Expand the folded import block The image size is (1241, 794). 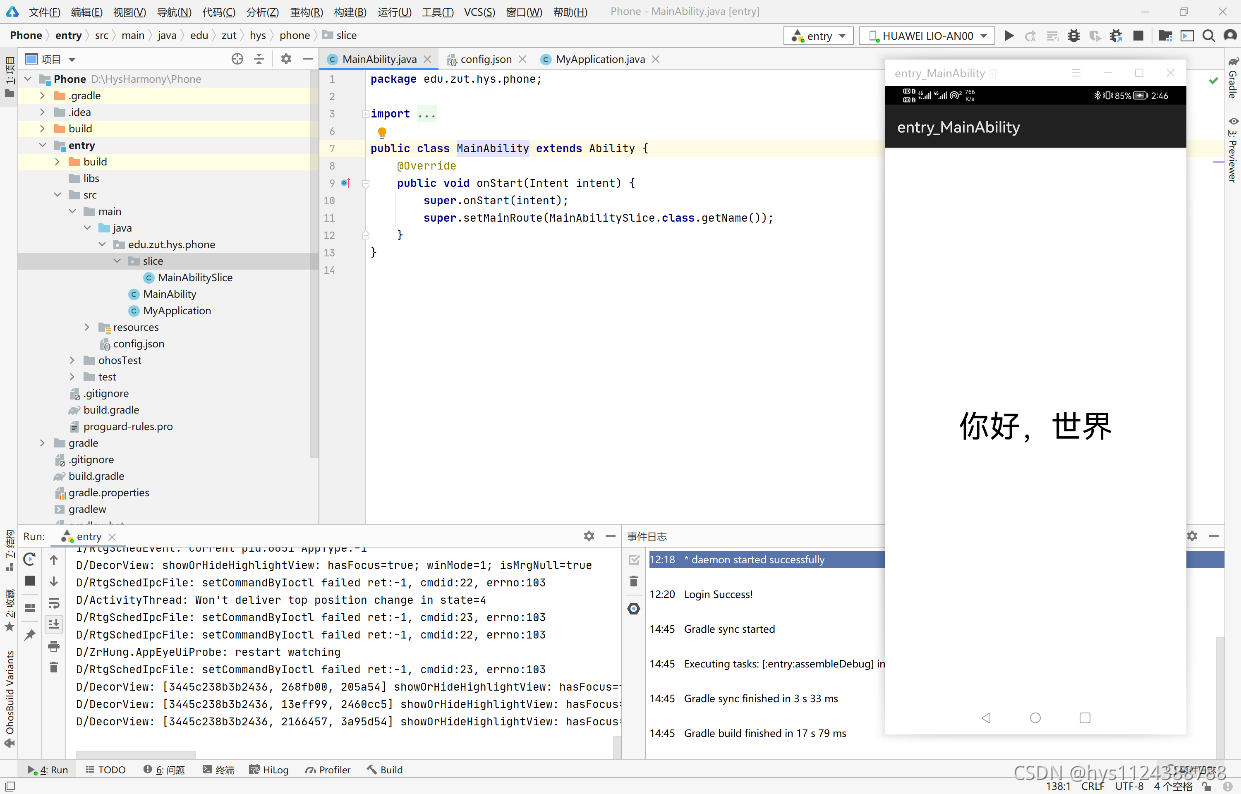pos(366,114)
